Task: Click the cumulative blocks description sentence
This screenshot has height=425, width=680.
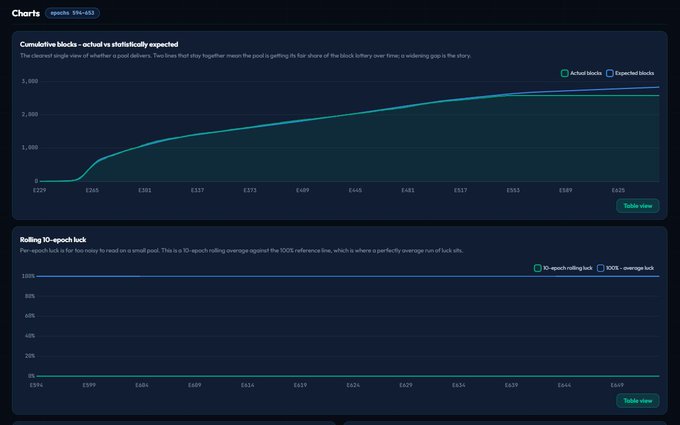Action: (245, 56)
